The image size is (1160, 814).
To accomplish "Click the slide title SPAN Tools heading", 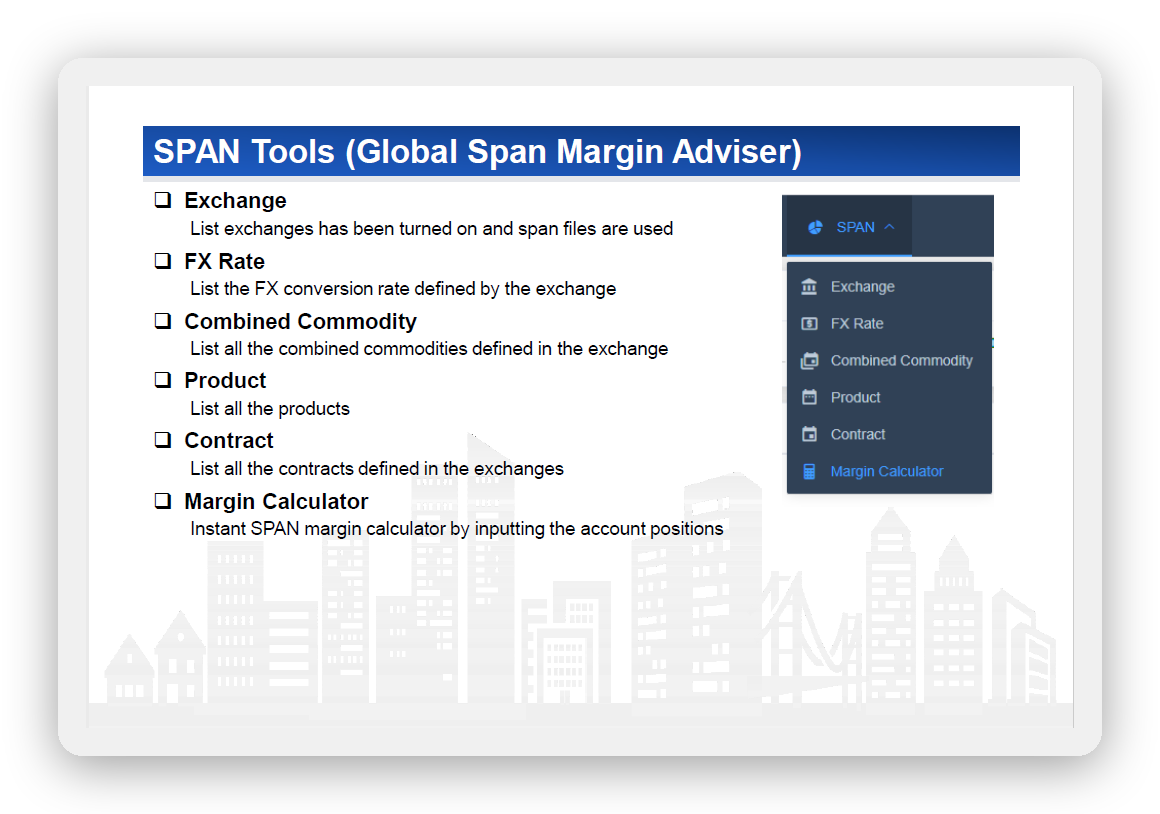I will tap(477, 152).
